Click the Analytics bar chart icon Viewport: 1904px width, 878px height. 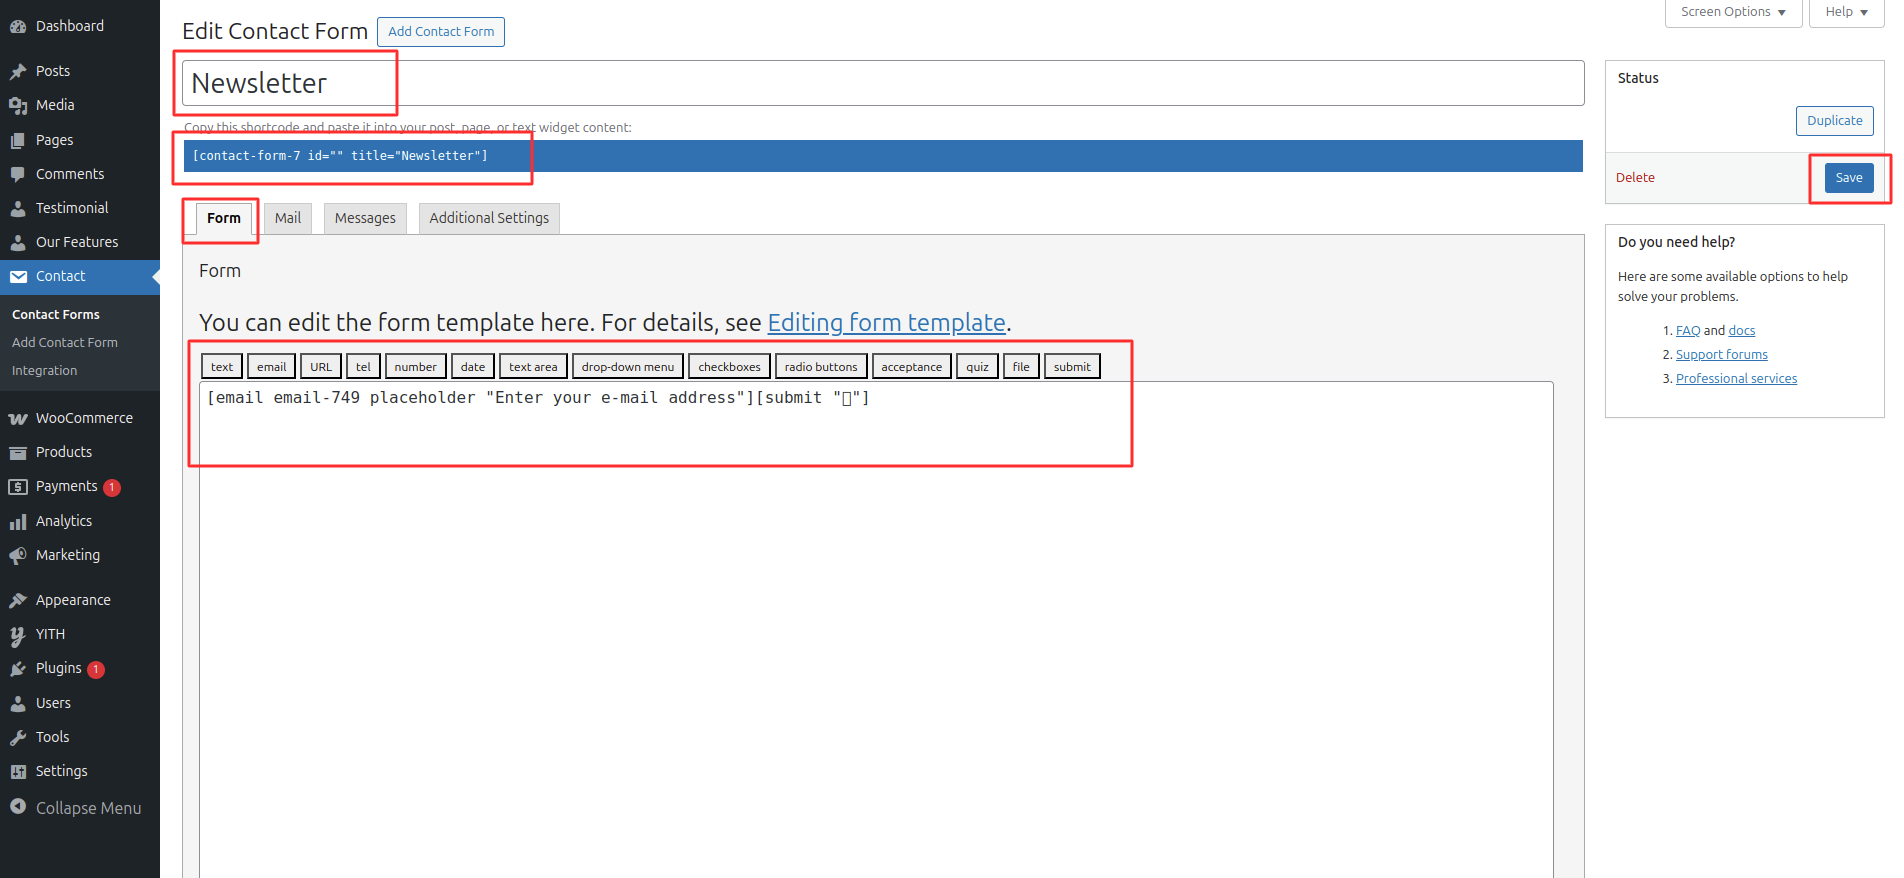(x=18, y=521)
